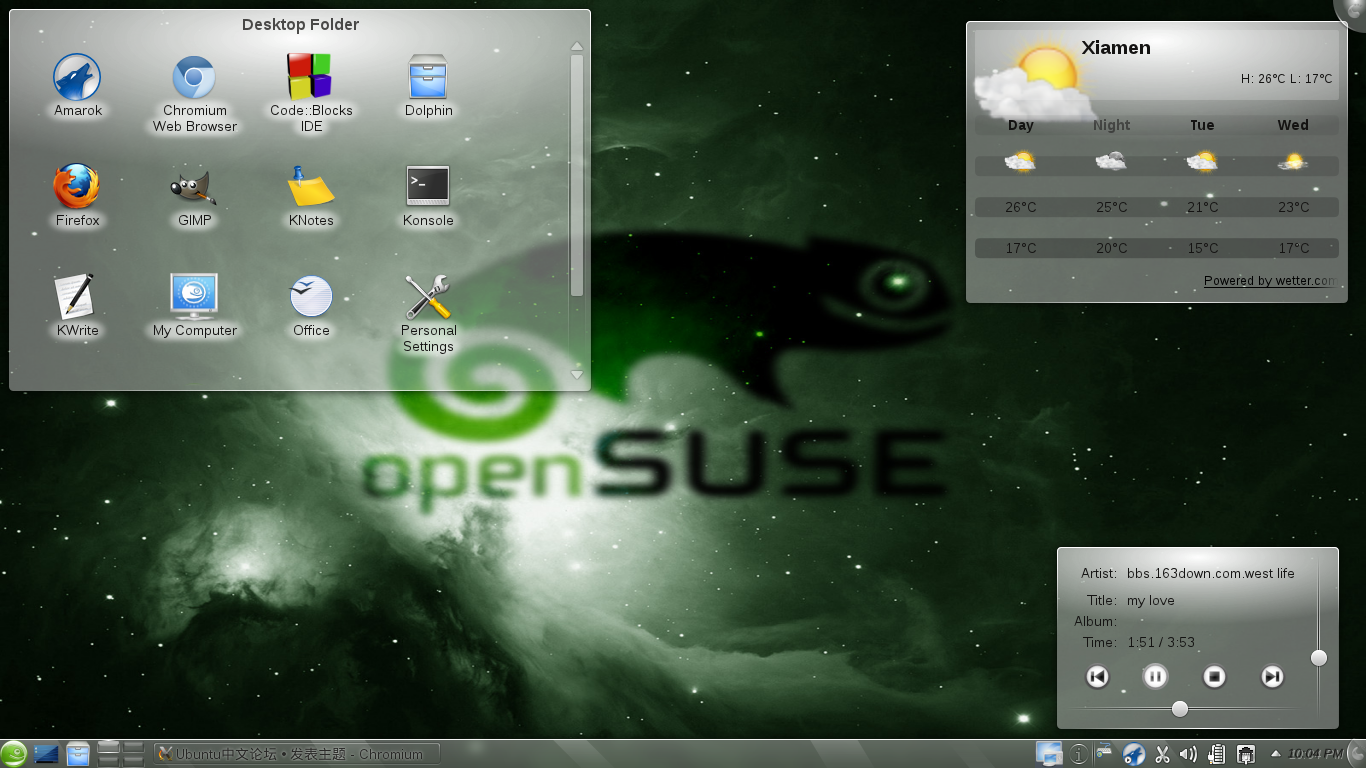The height and width of the screenshot is (768, 1366).
Task: Select the Day column header in weather widget
Action: tap(1021, 125)
